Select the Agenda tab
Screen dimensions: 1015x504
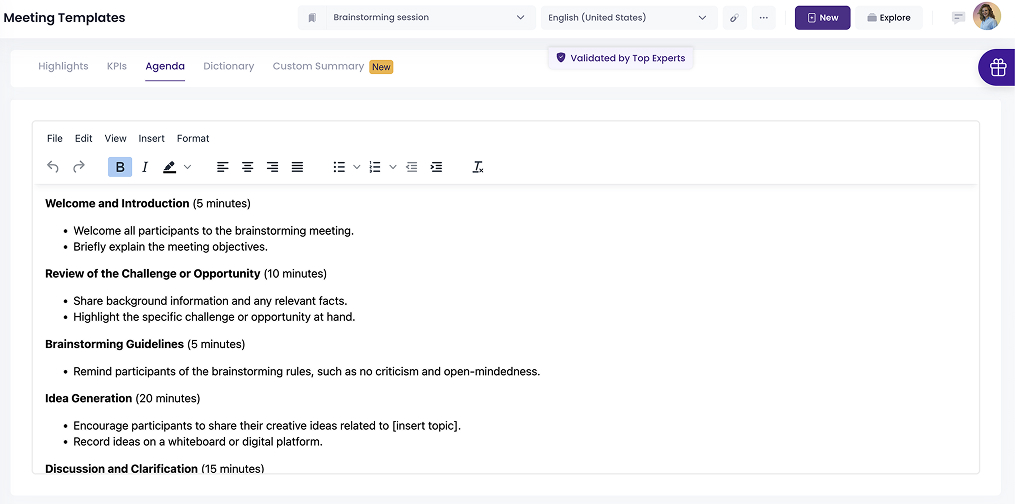click(x=165, y=66)
